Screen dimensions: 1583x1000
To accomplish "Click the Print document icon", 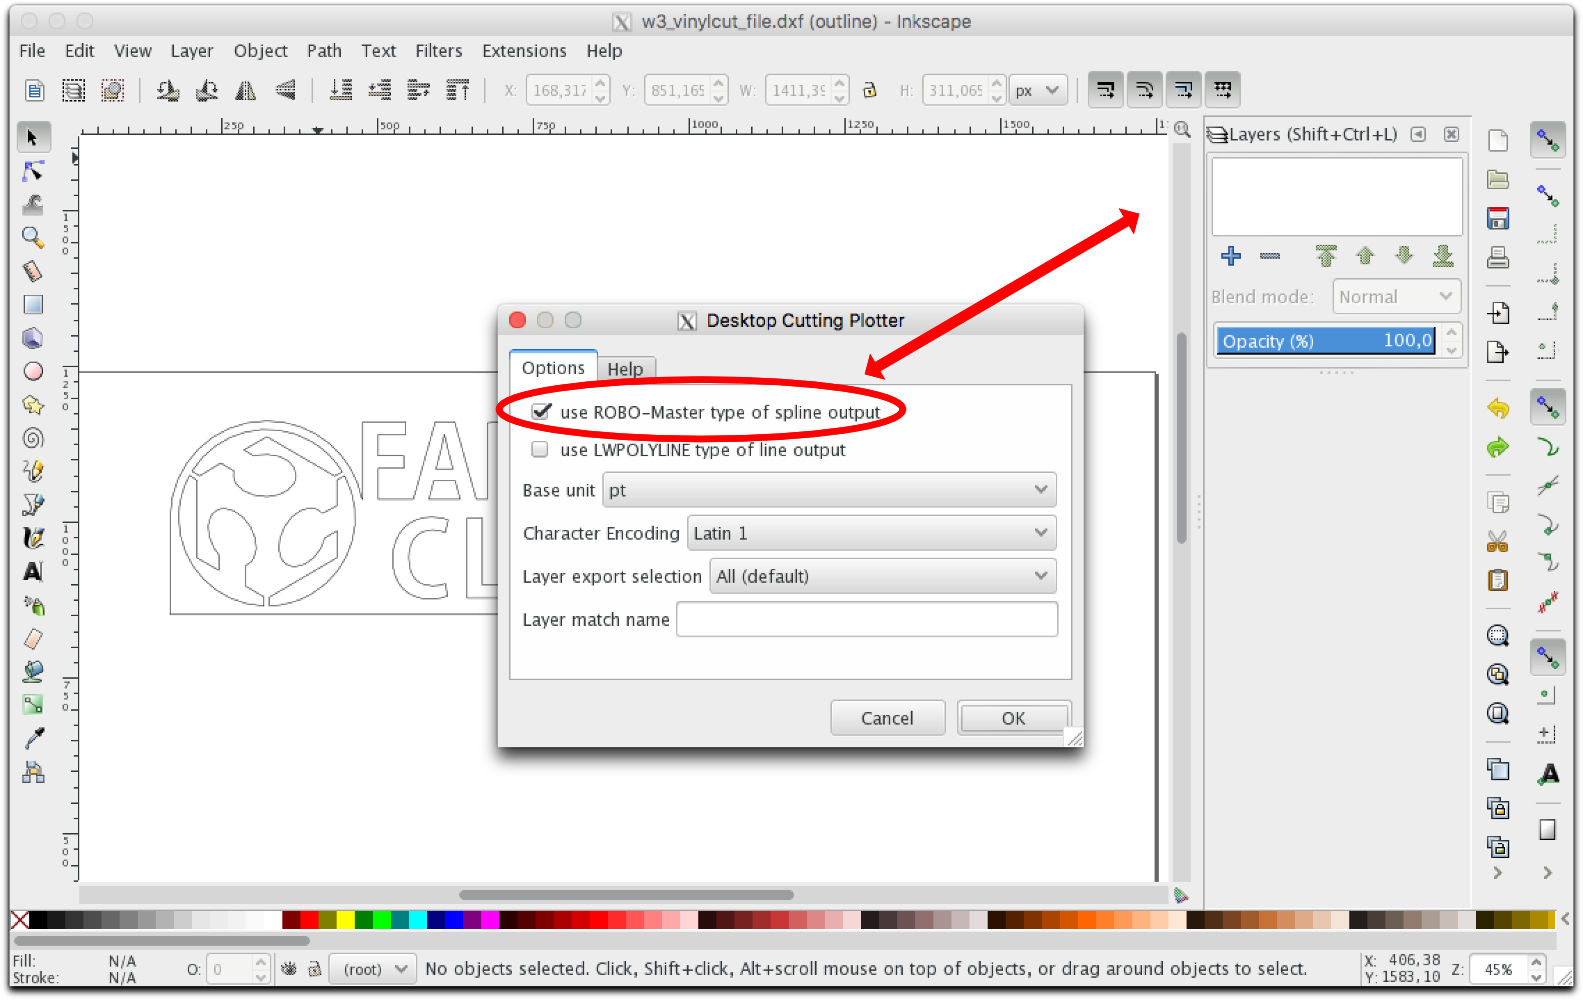I will coord(1498,258).
